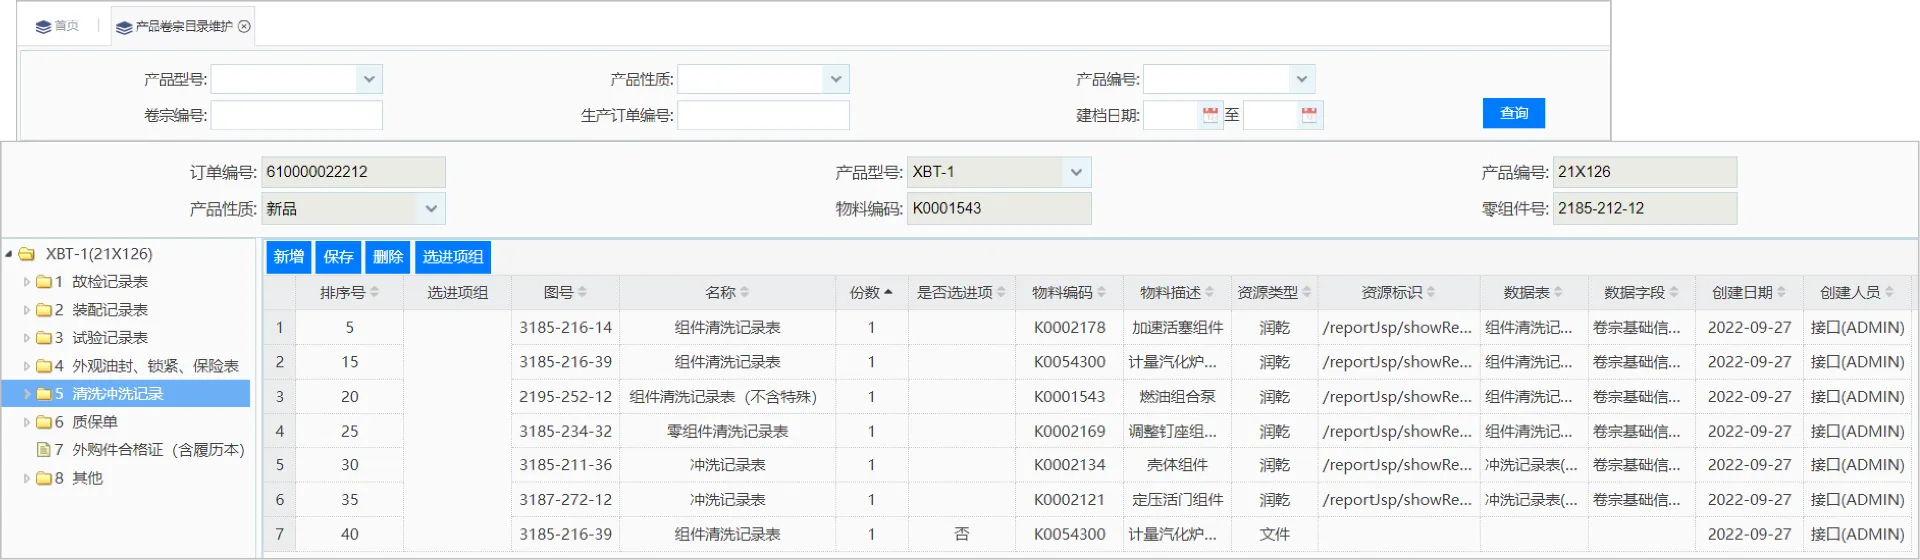Select figure number 3185-216-14 cell
The height and width of the screenshot is (560, 1920).
pyautogui.click(x=565, y=328)
